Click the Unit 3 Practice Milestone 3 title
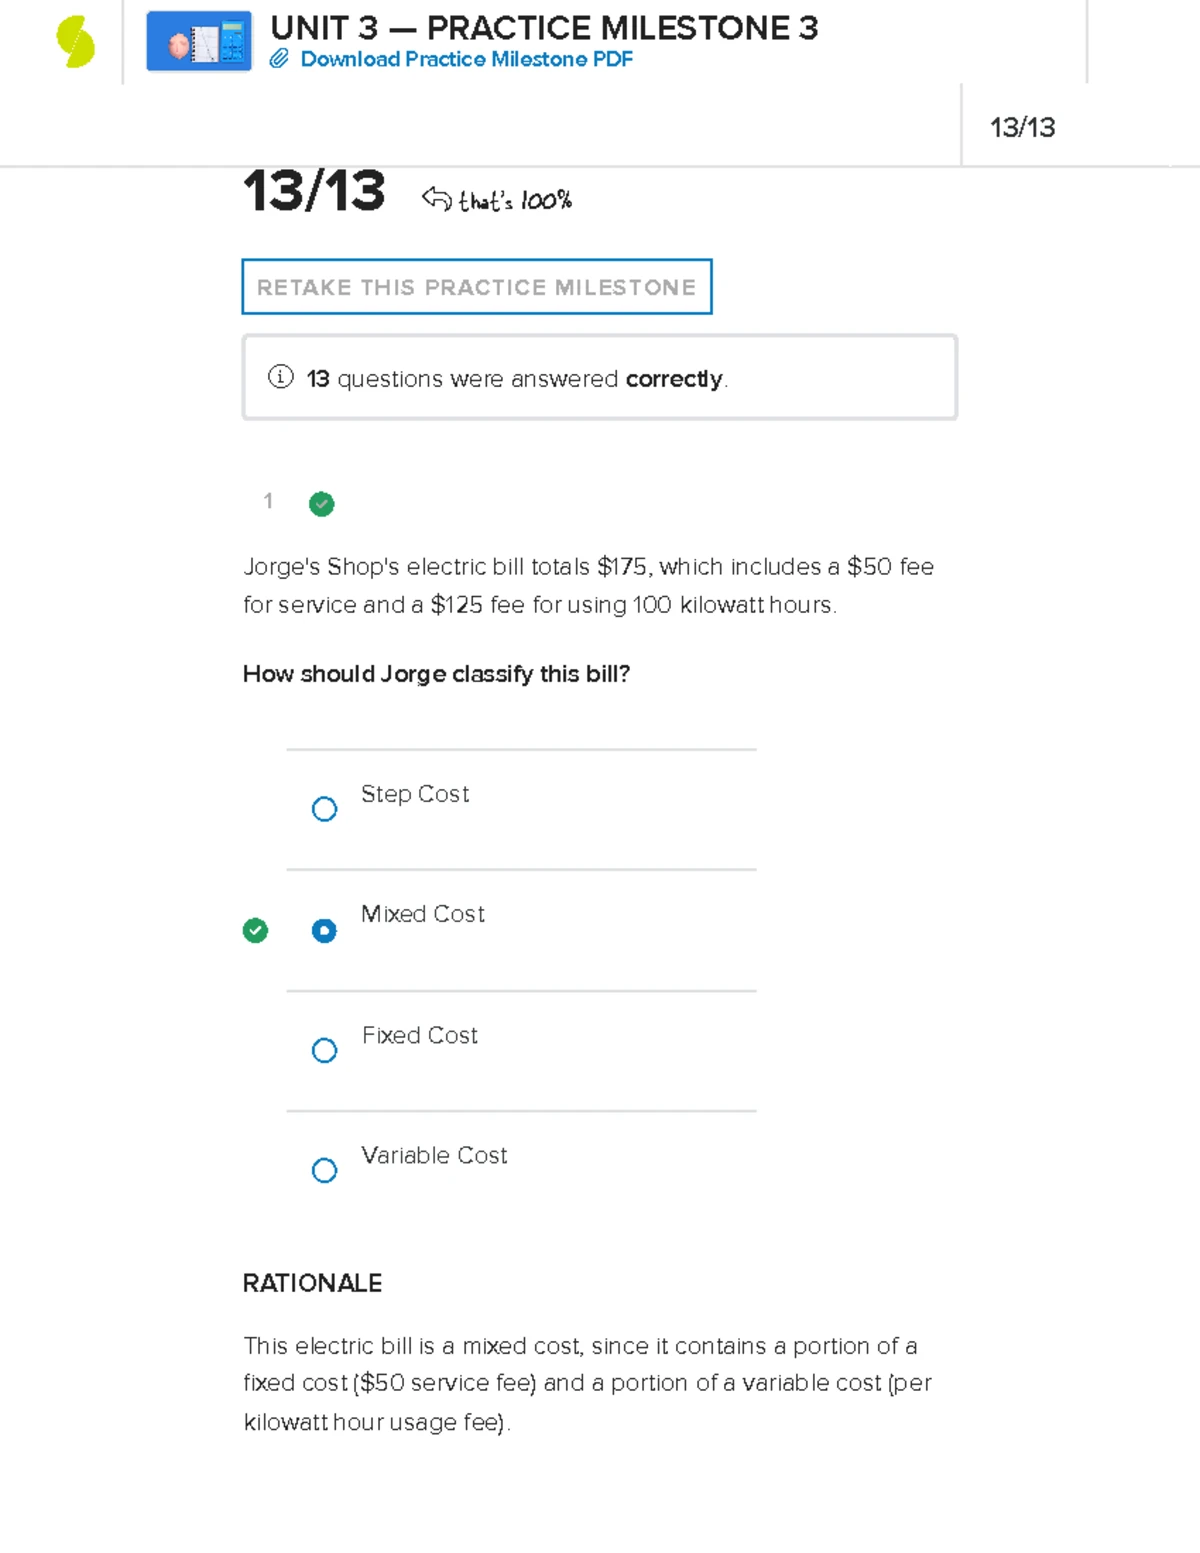The image size is (1200, 1553). click(544, 28)
